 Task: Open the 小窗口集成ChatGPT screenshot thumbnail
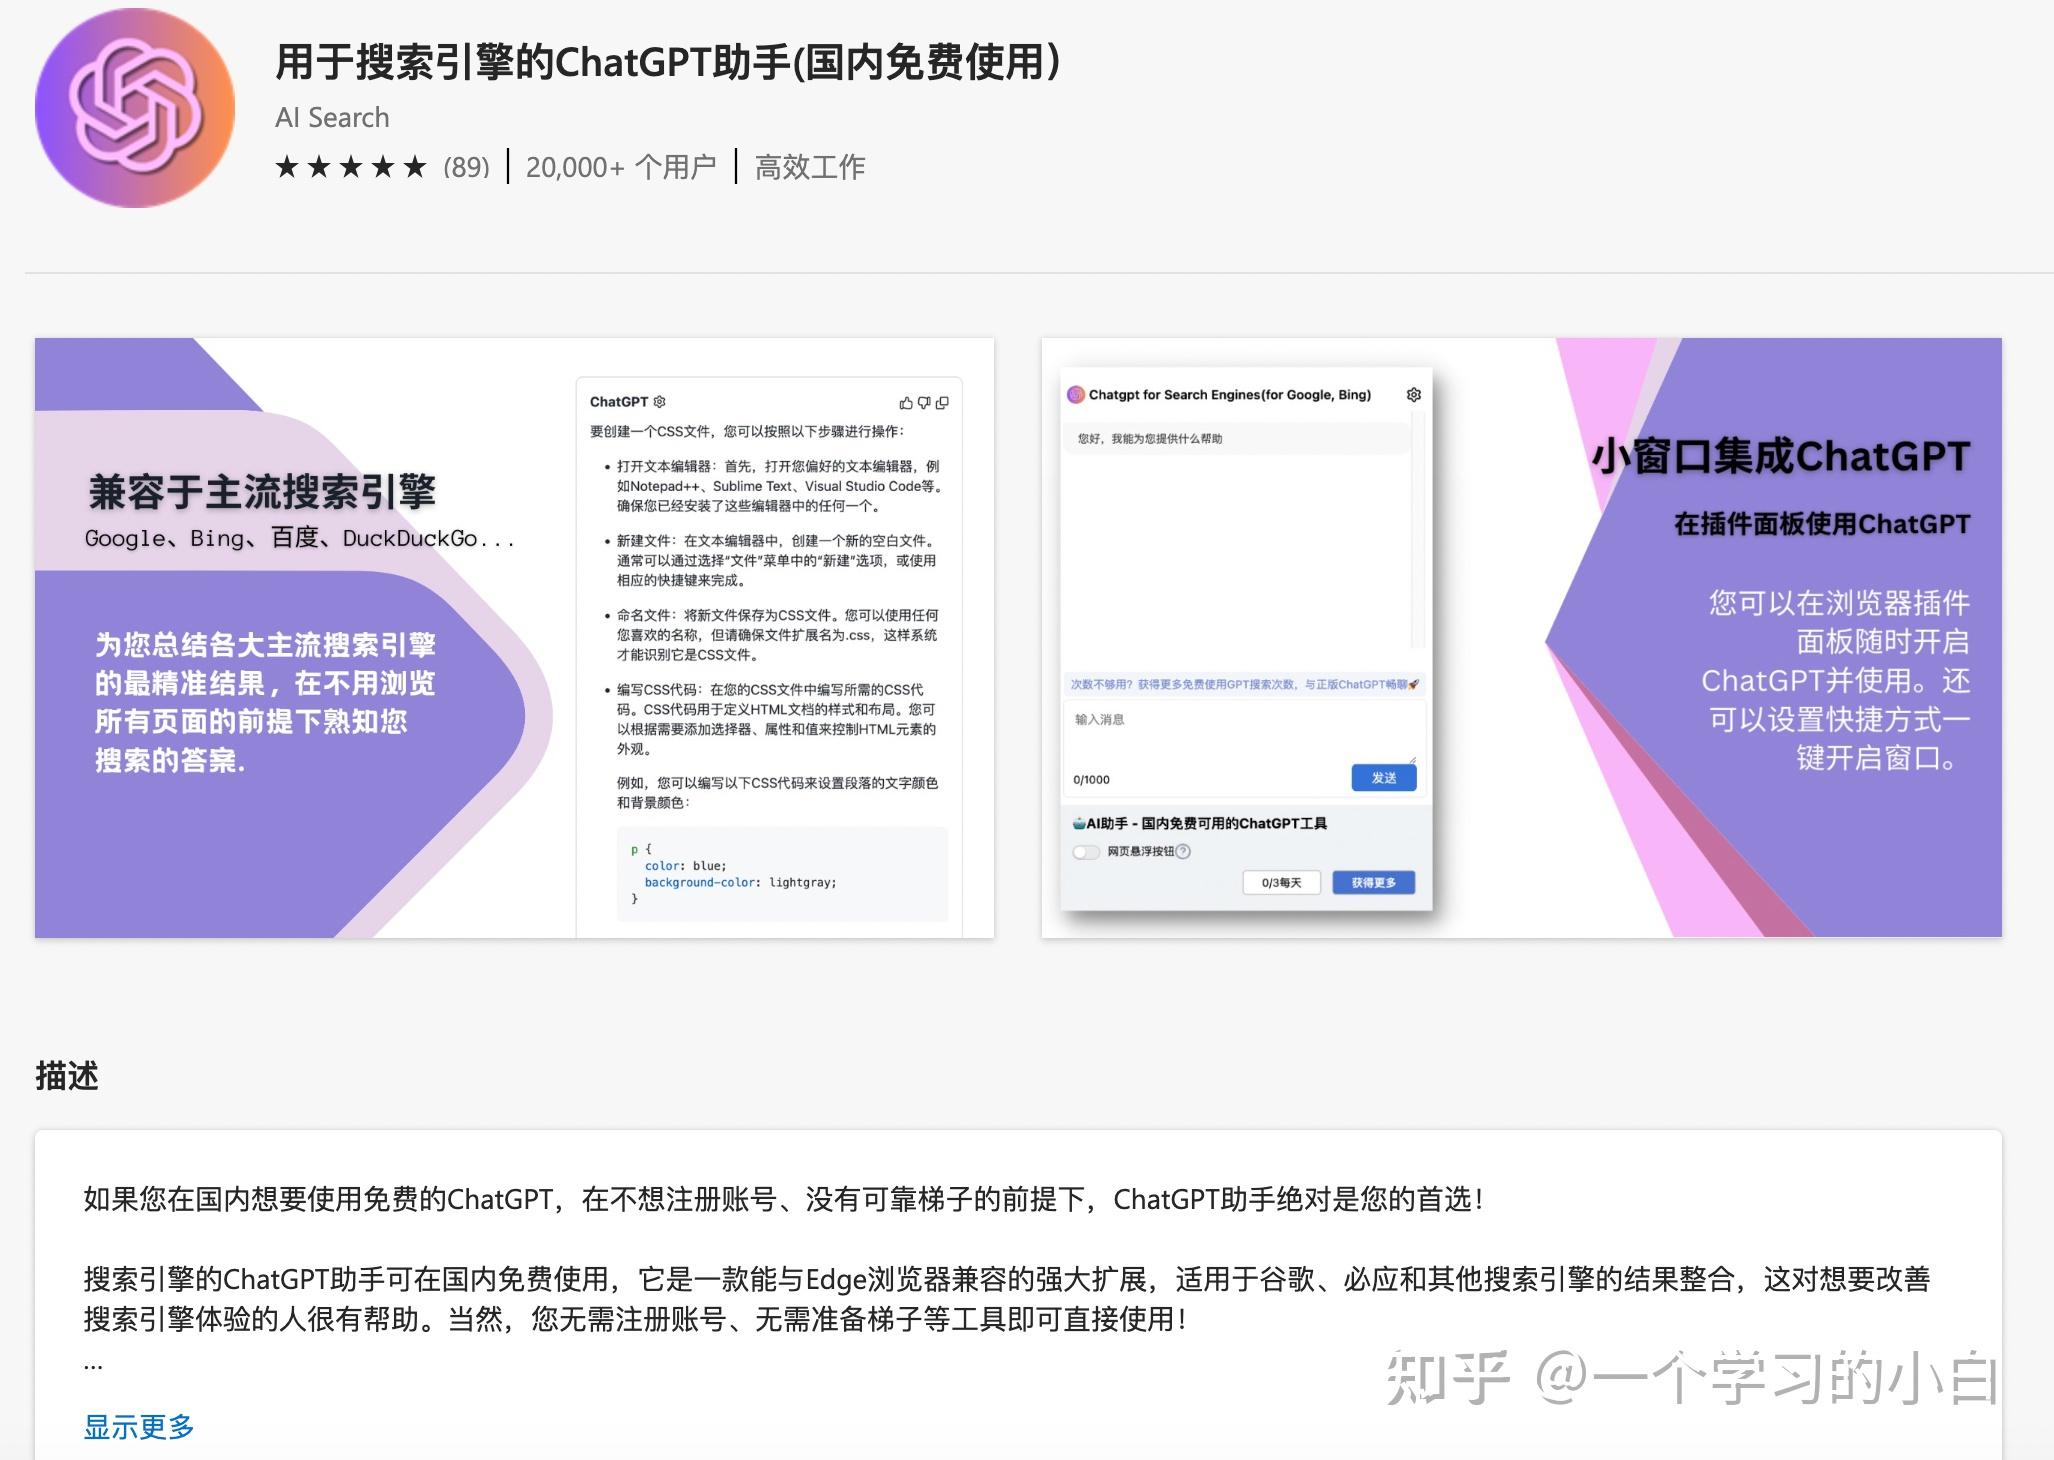(x=1521, y=638)
